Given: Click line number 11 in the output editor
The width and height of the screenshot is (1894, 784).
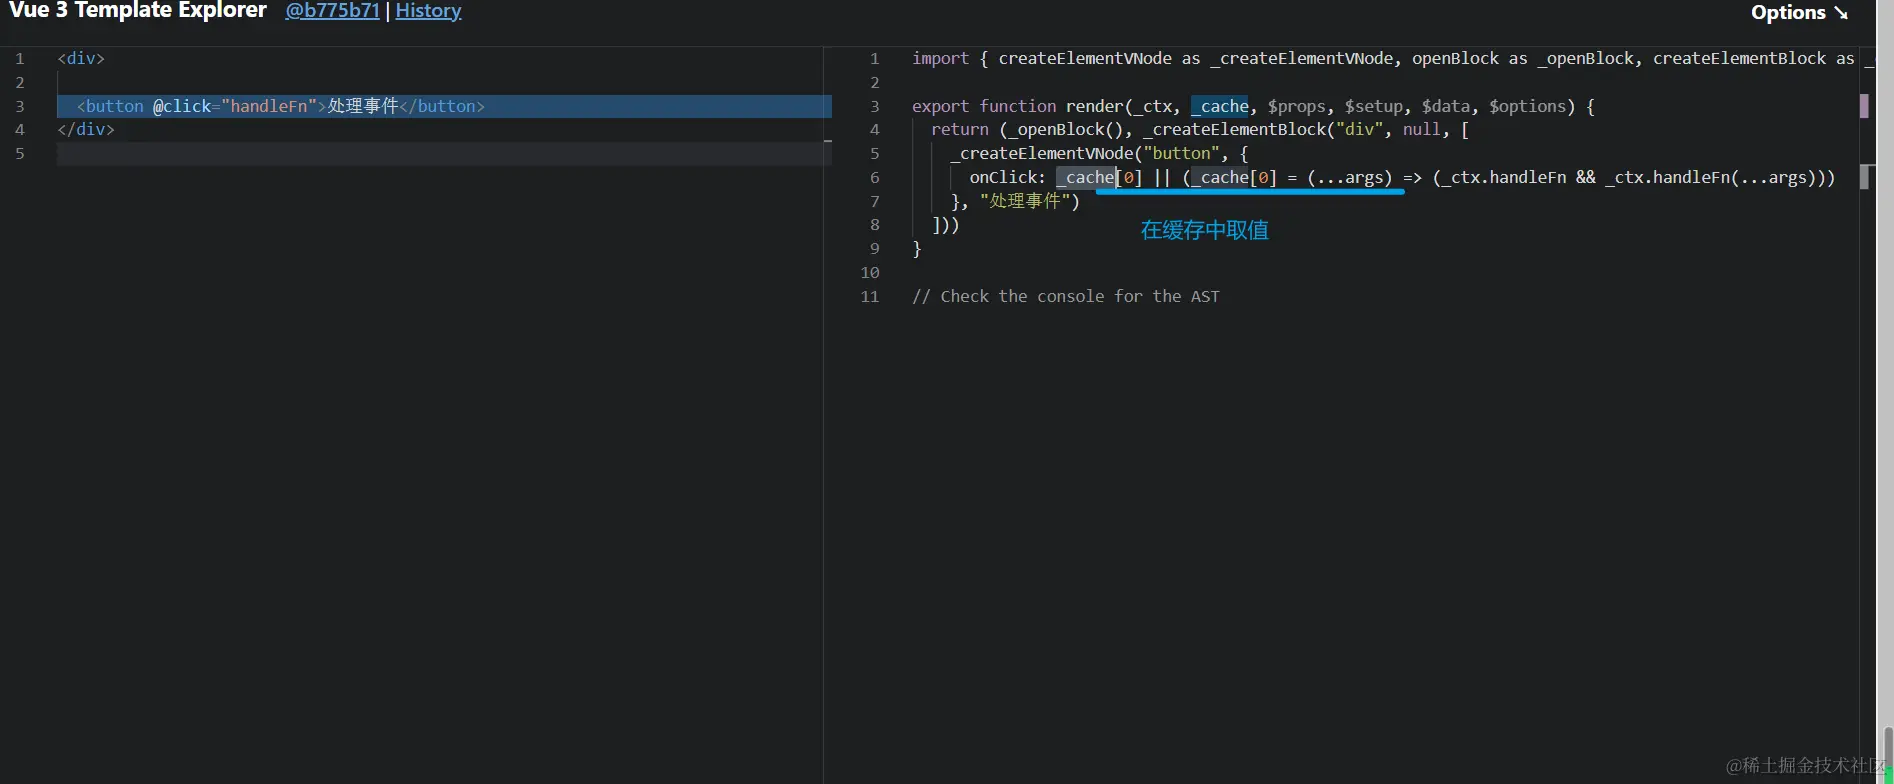Looking at the screenshot, I should [x=870, y=296].
